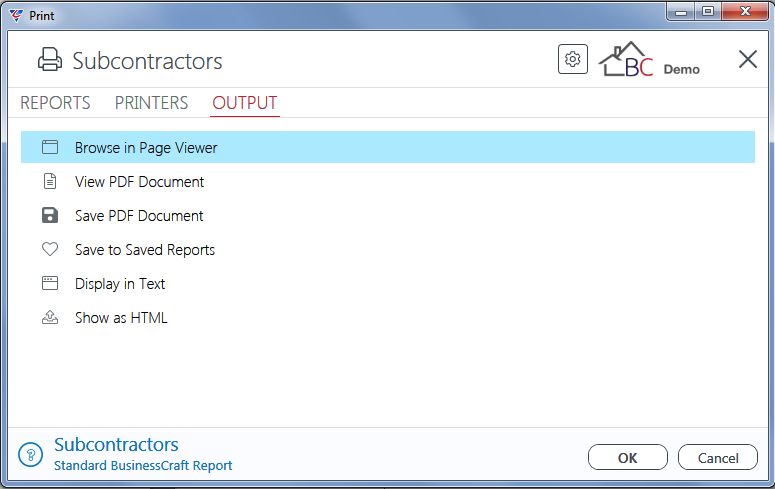Confirm with the OK button
Screen dimensions: 775x489
pyautogui.click(x=628, y=457)
